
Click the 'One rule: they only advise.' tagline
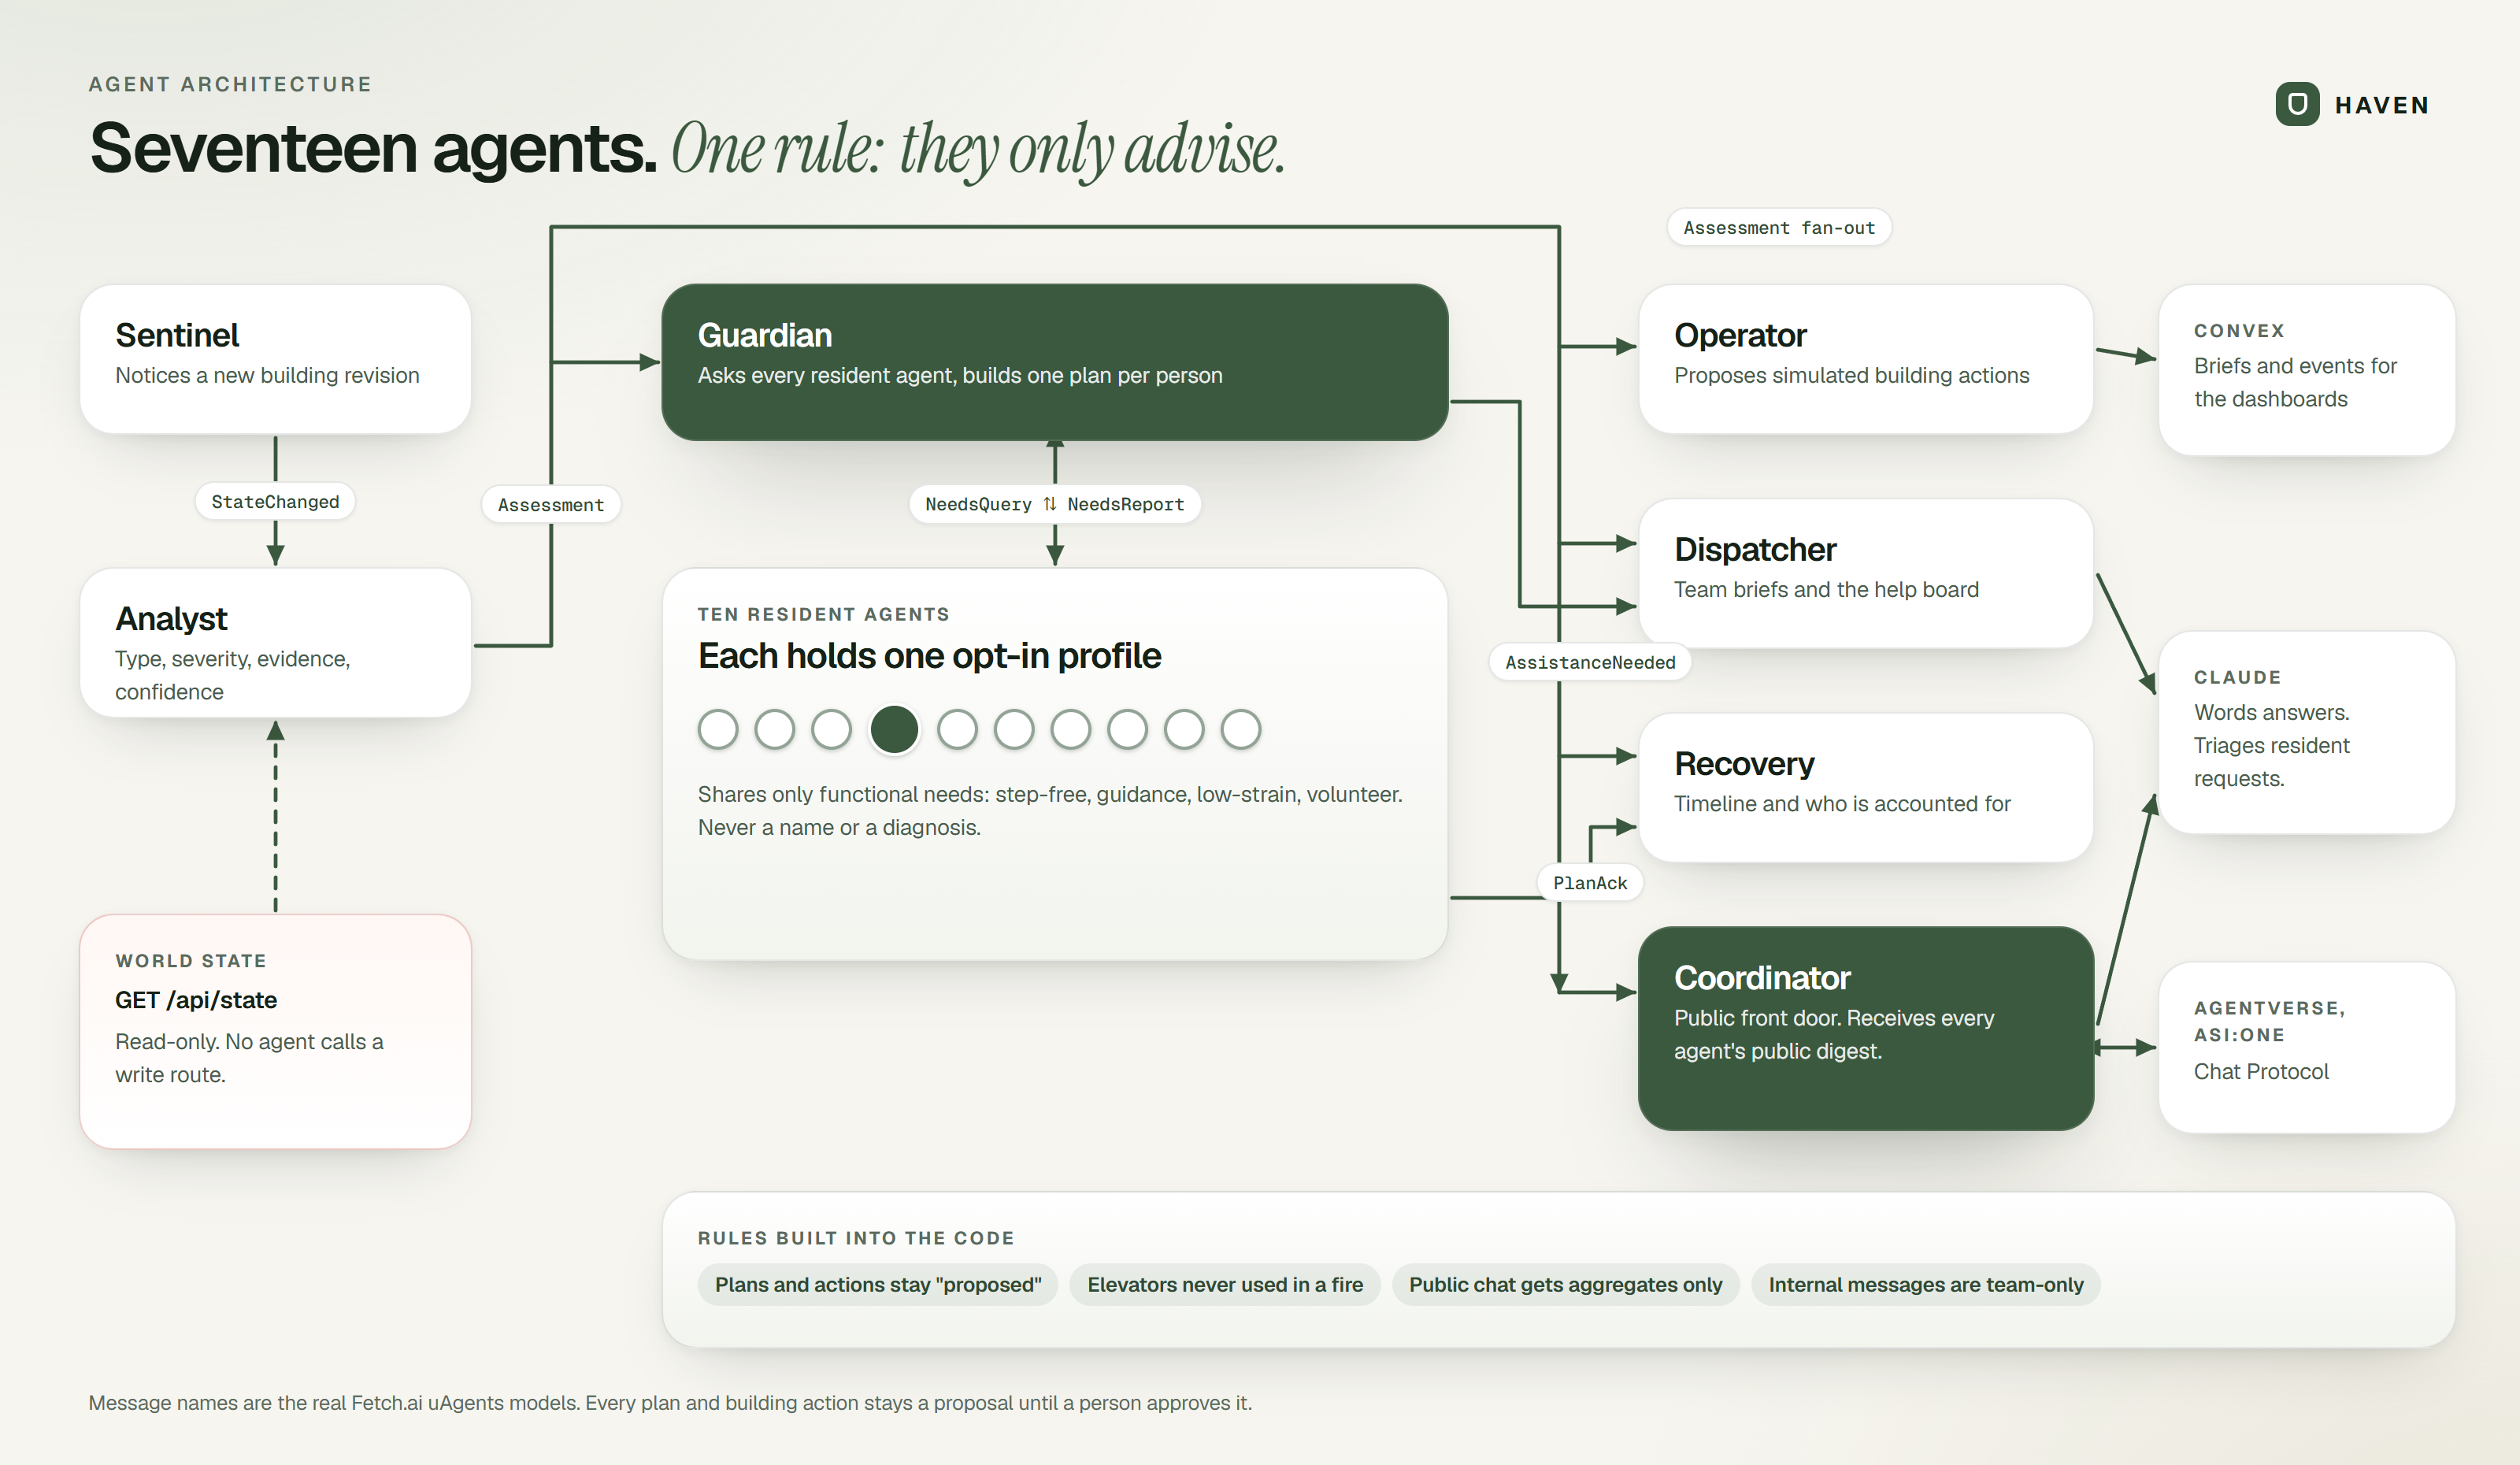coord(978,150)
